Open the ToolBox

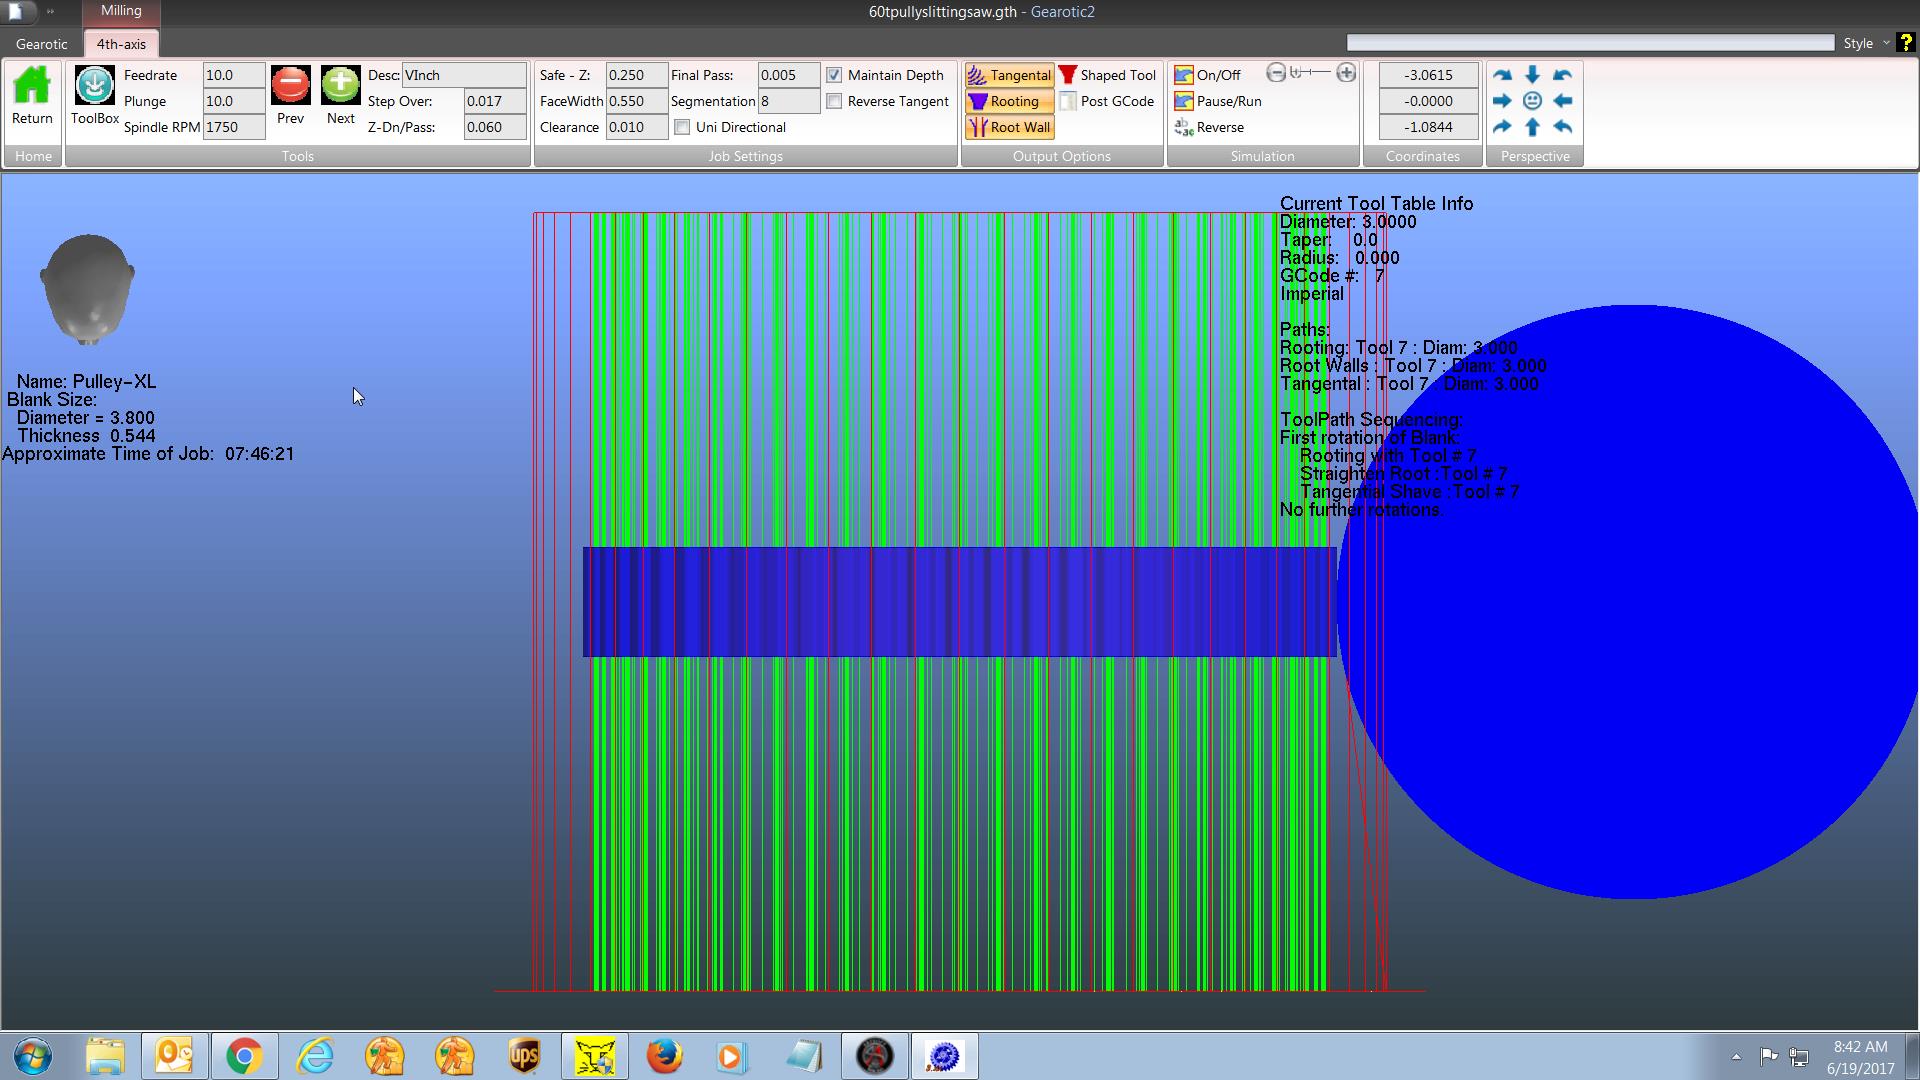(95, 86)
